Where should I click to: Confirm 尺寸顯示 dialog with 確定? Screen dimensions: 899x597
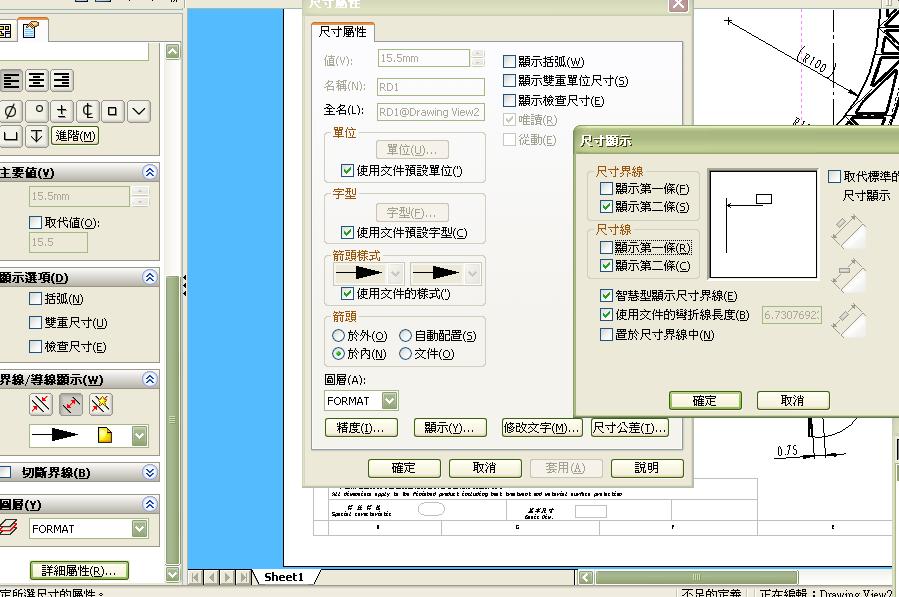coord(705,400)
